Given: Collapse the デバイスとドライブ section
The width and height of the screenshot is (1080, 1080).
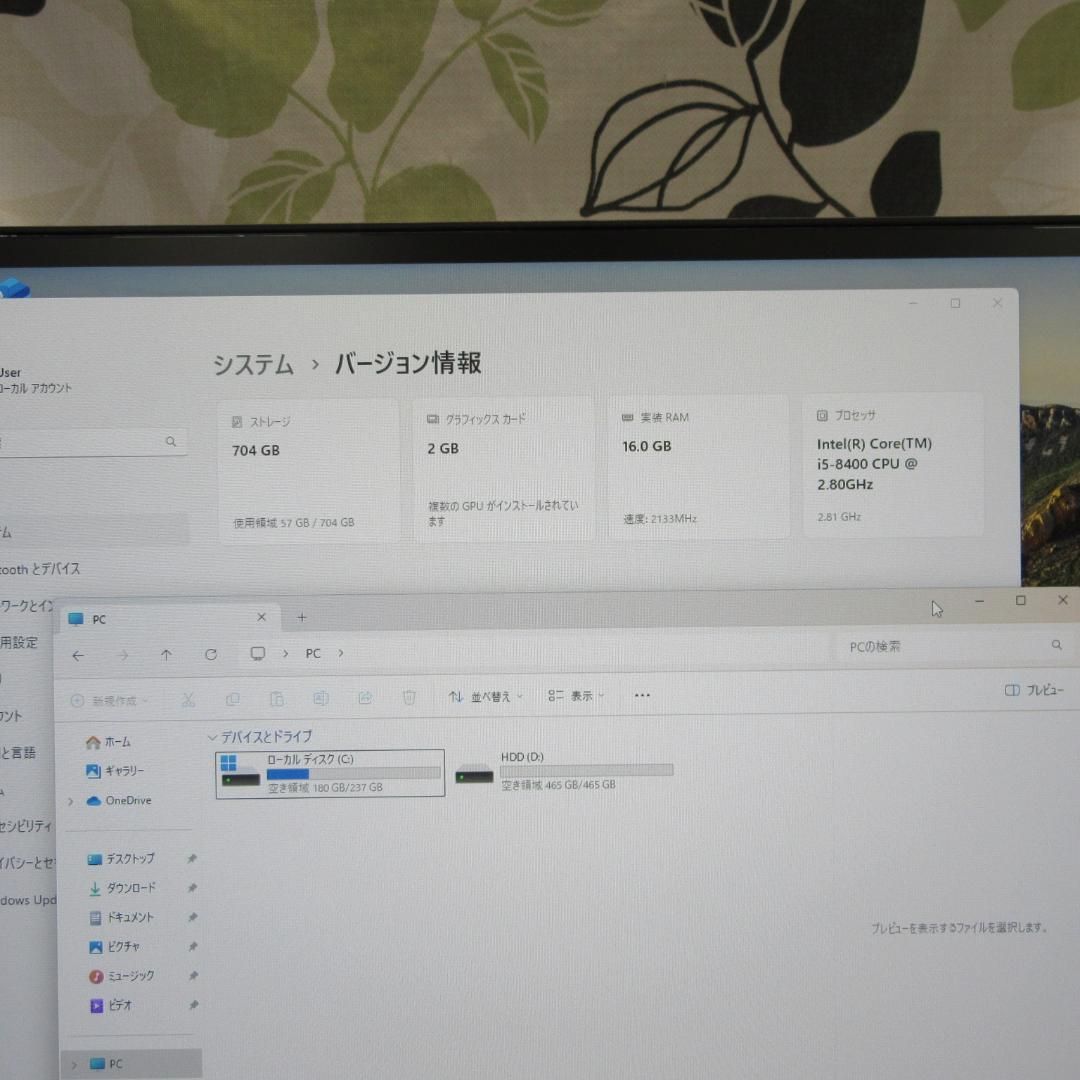Looking at the screenshot, I should coord(214,736).
